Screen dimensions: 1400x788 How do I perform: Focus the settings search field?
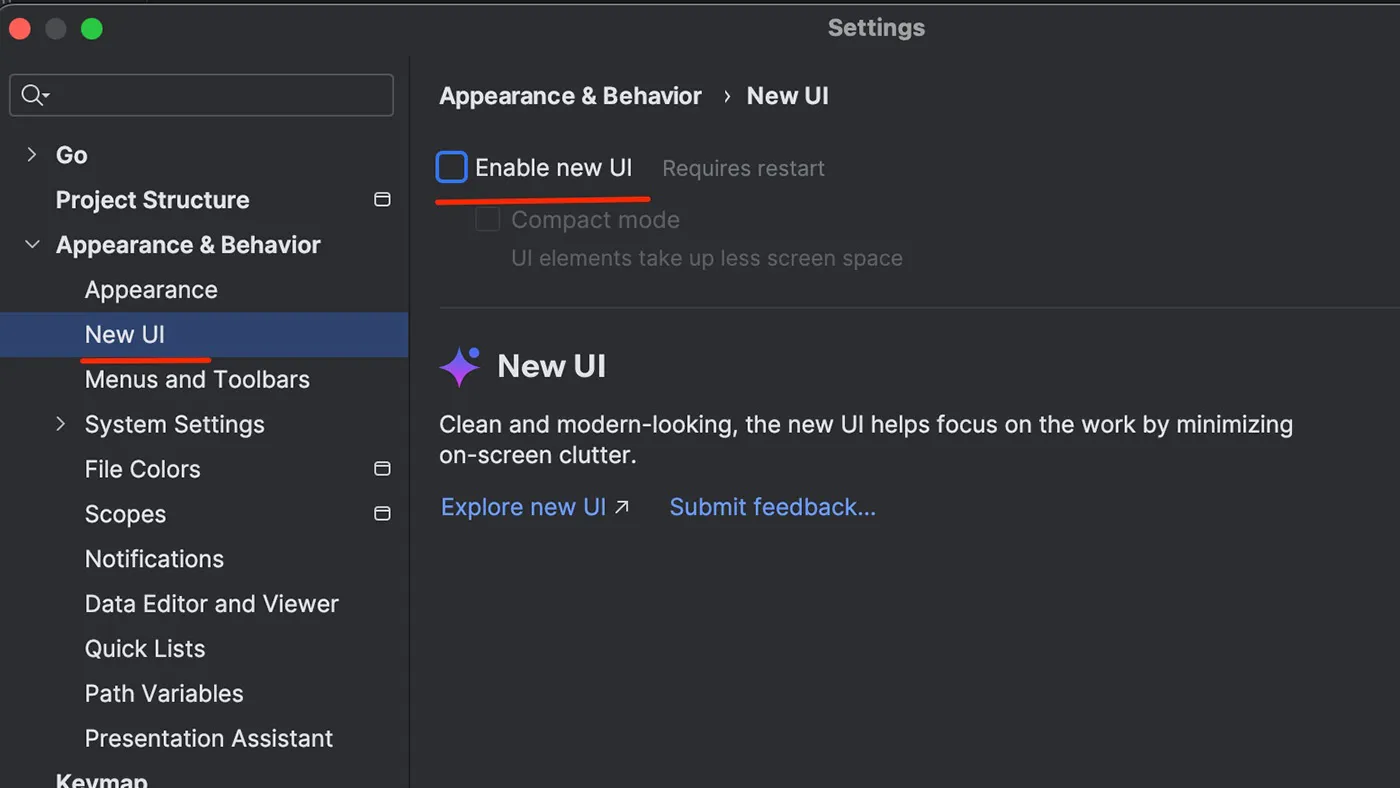215,96
